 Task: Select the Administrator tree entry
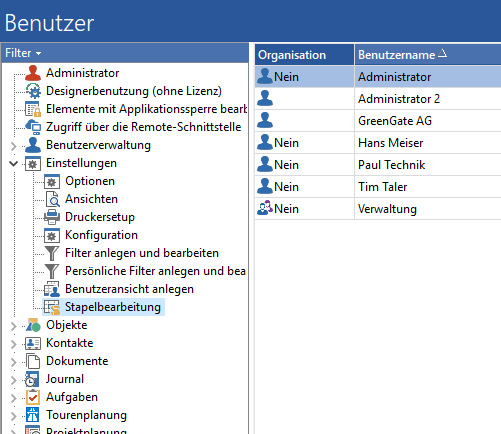[82, 73]
